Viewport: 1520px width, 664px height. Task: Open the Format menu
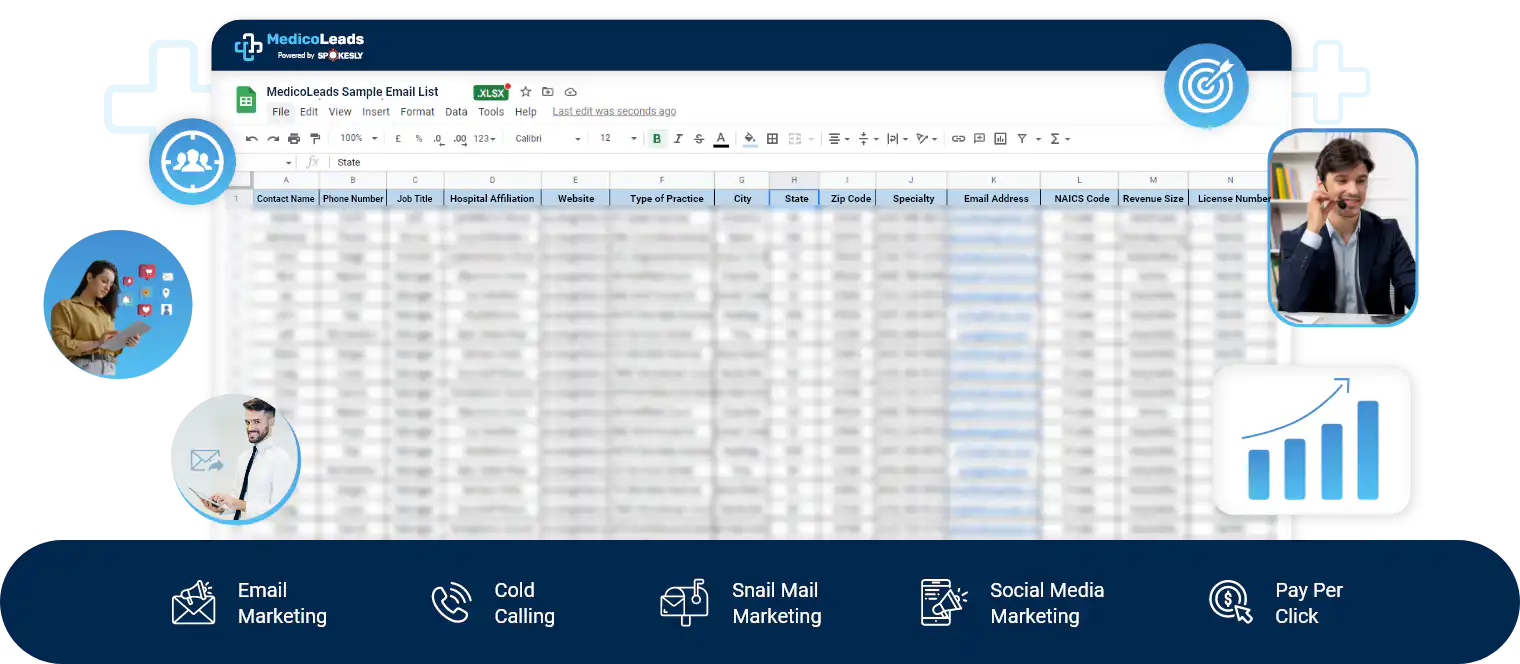coord(417,112)
